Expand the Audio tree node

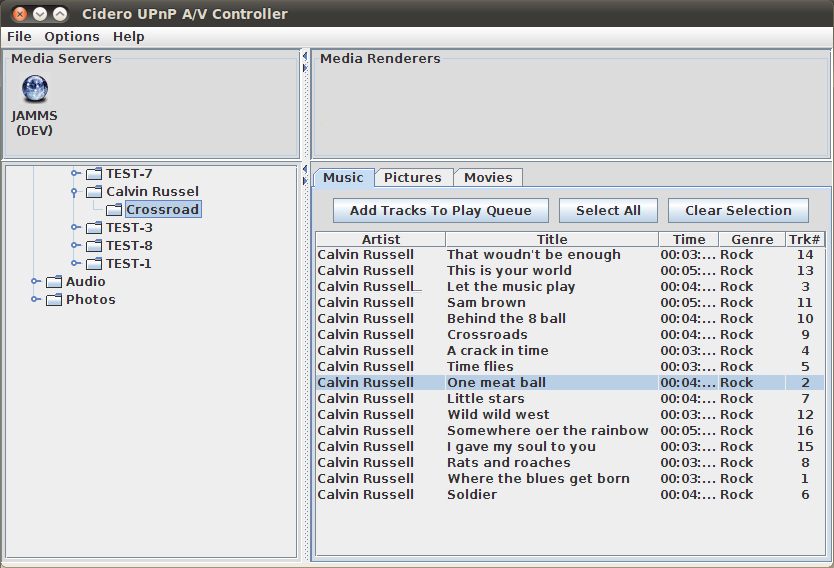[x=35, y=281]
